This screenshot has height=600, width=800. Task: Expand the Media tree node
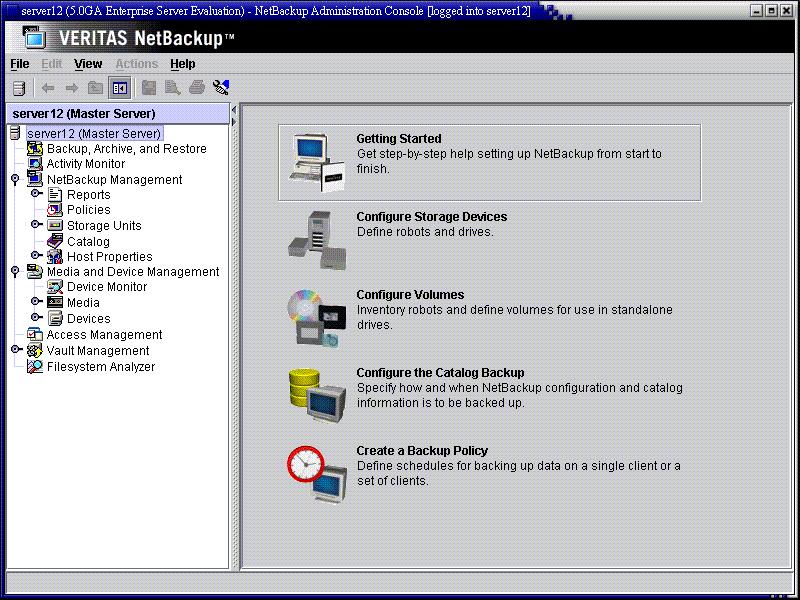[36, 302]
